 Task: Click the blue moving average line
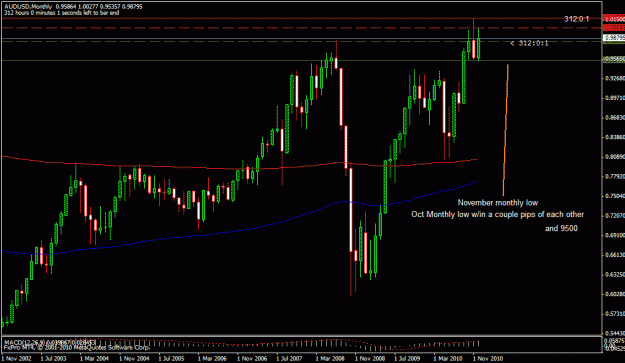coord(239,230)
